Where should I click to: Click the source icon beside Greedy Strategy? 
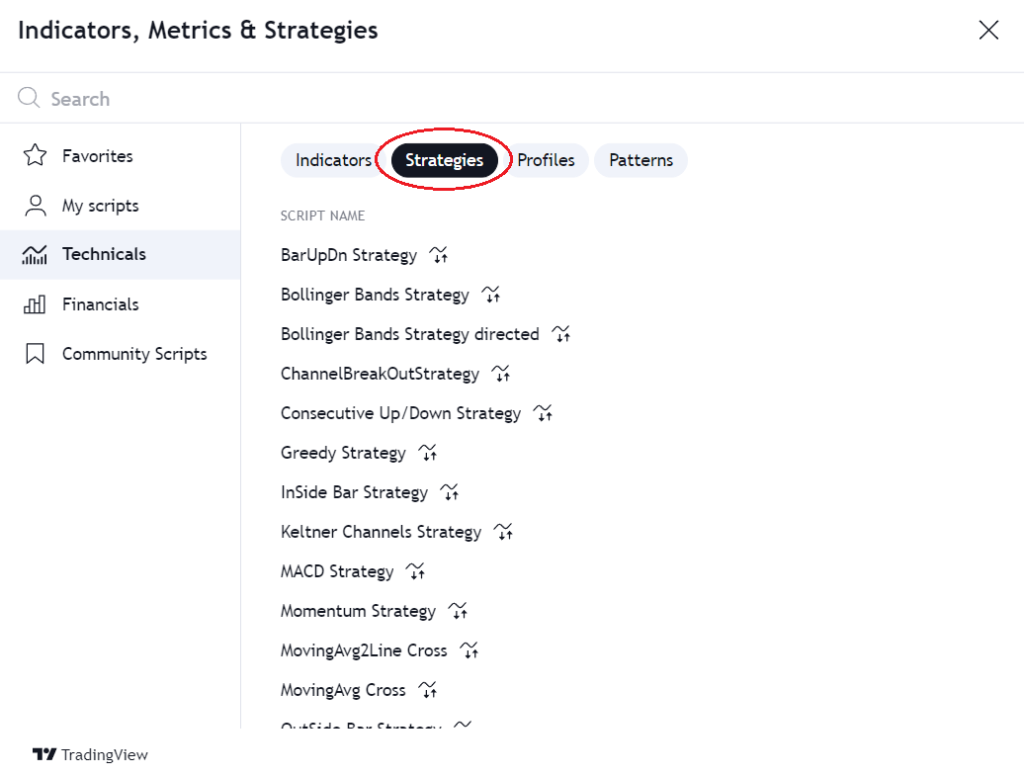point(427,453)
